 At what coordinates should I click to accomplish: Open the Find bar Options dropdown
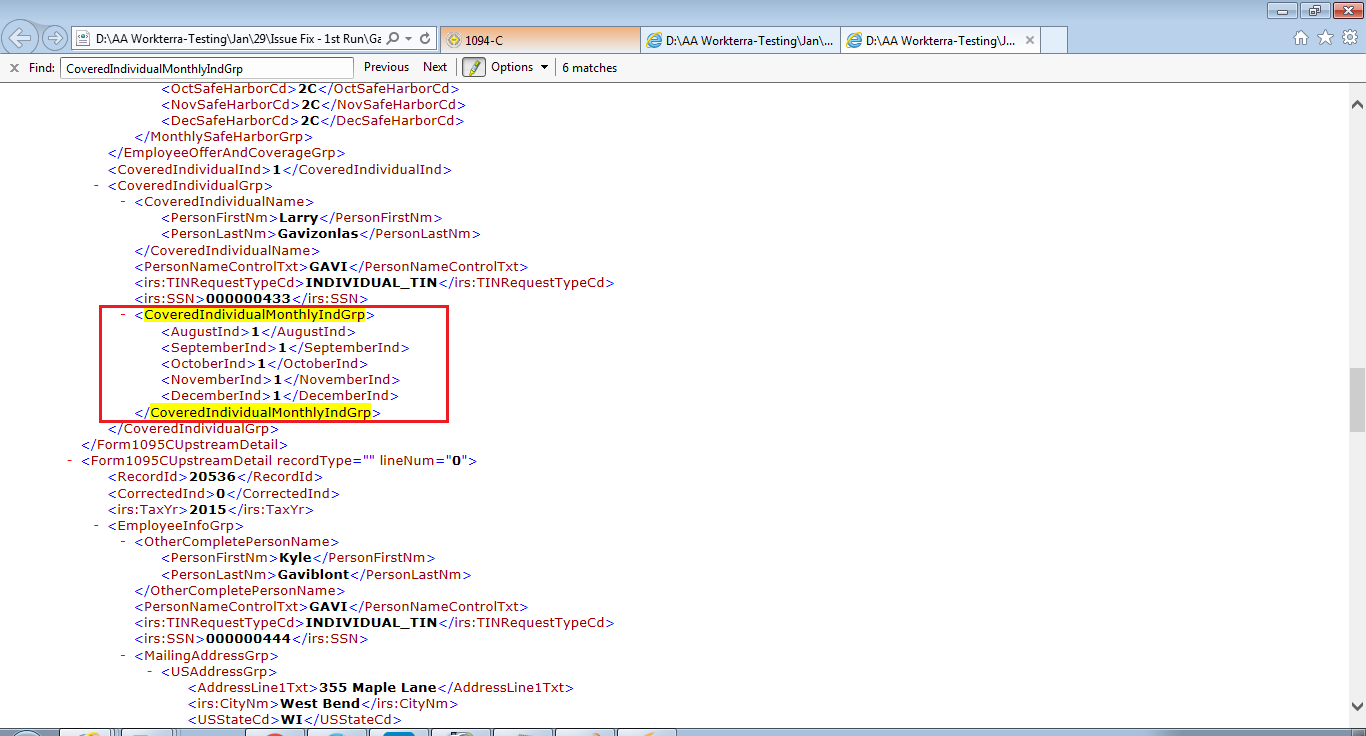(x=519, y=67)
